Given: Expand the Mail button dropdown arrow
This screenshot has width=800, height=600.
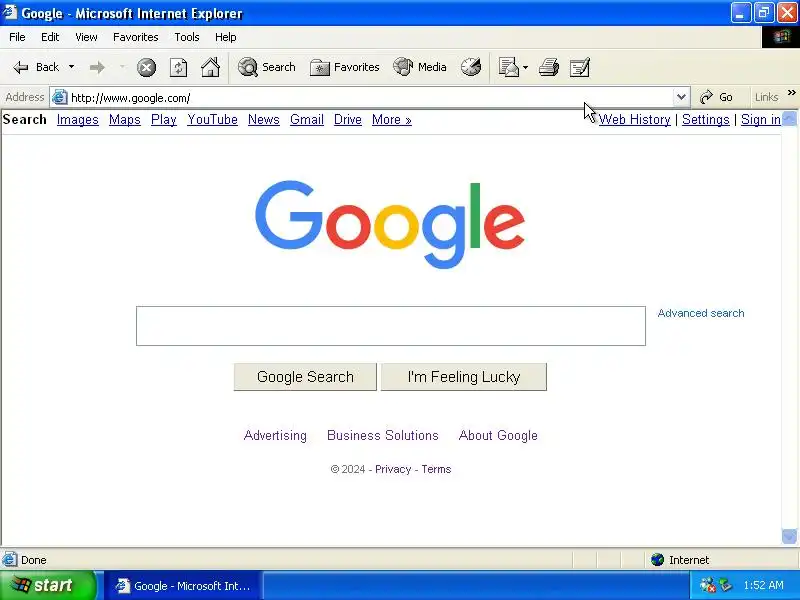Looking at the screenshot, I should tap(526, 67).
